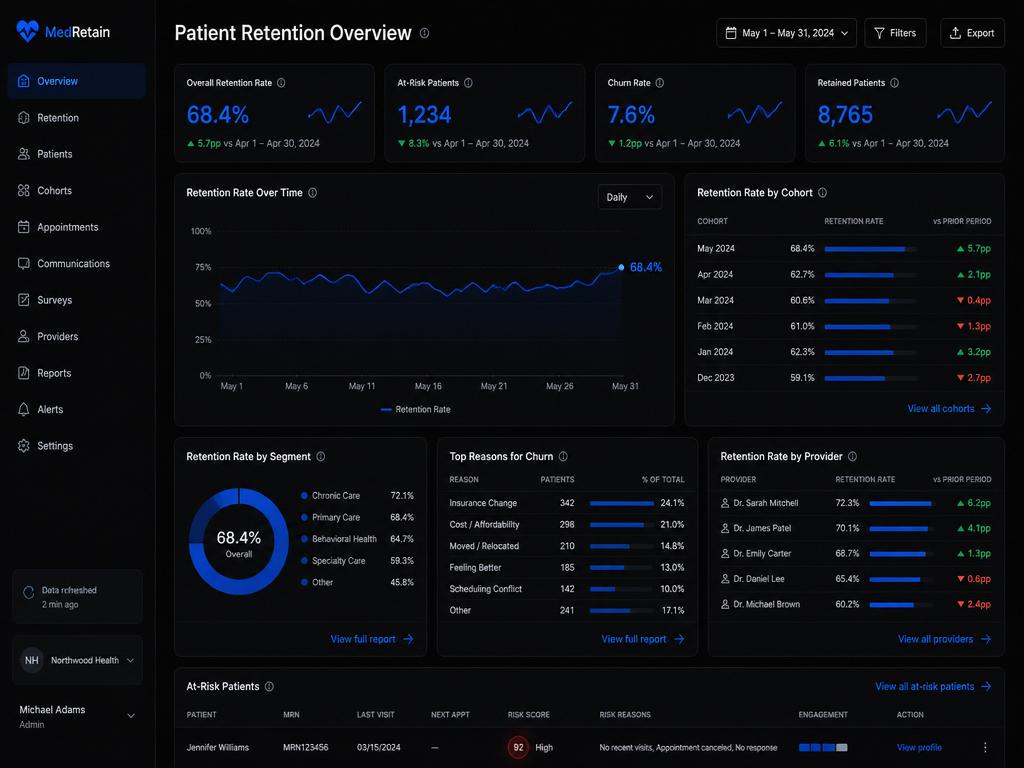Click the Overall Retention Rate sparkline
The image size is (1024, 768).
point(334,113)
